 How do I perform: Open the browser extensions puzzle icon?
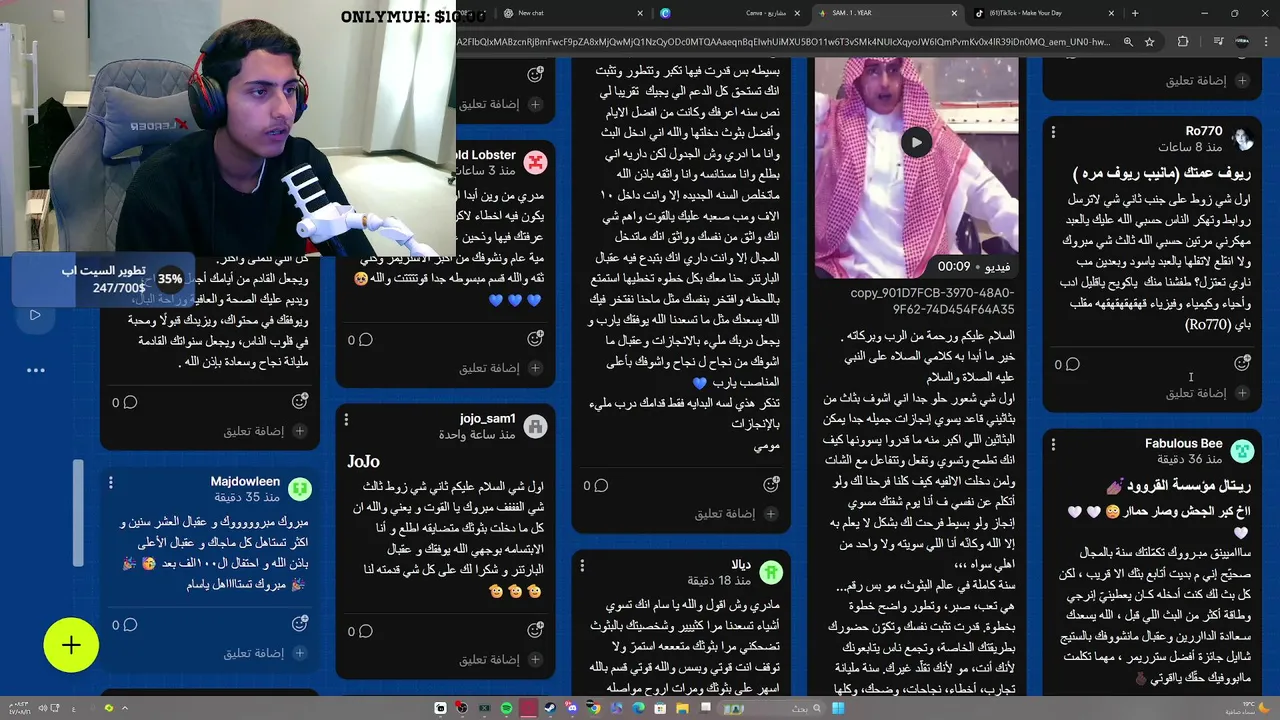click(x=1183, y=42)
